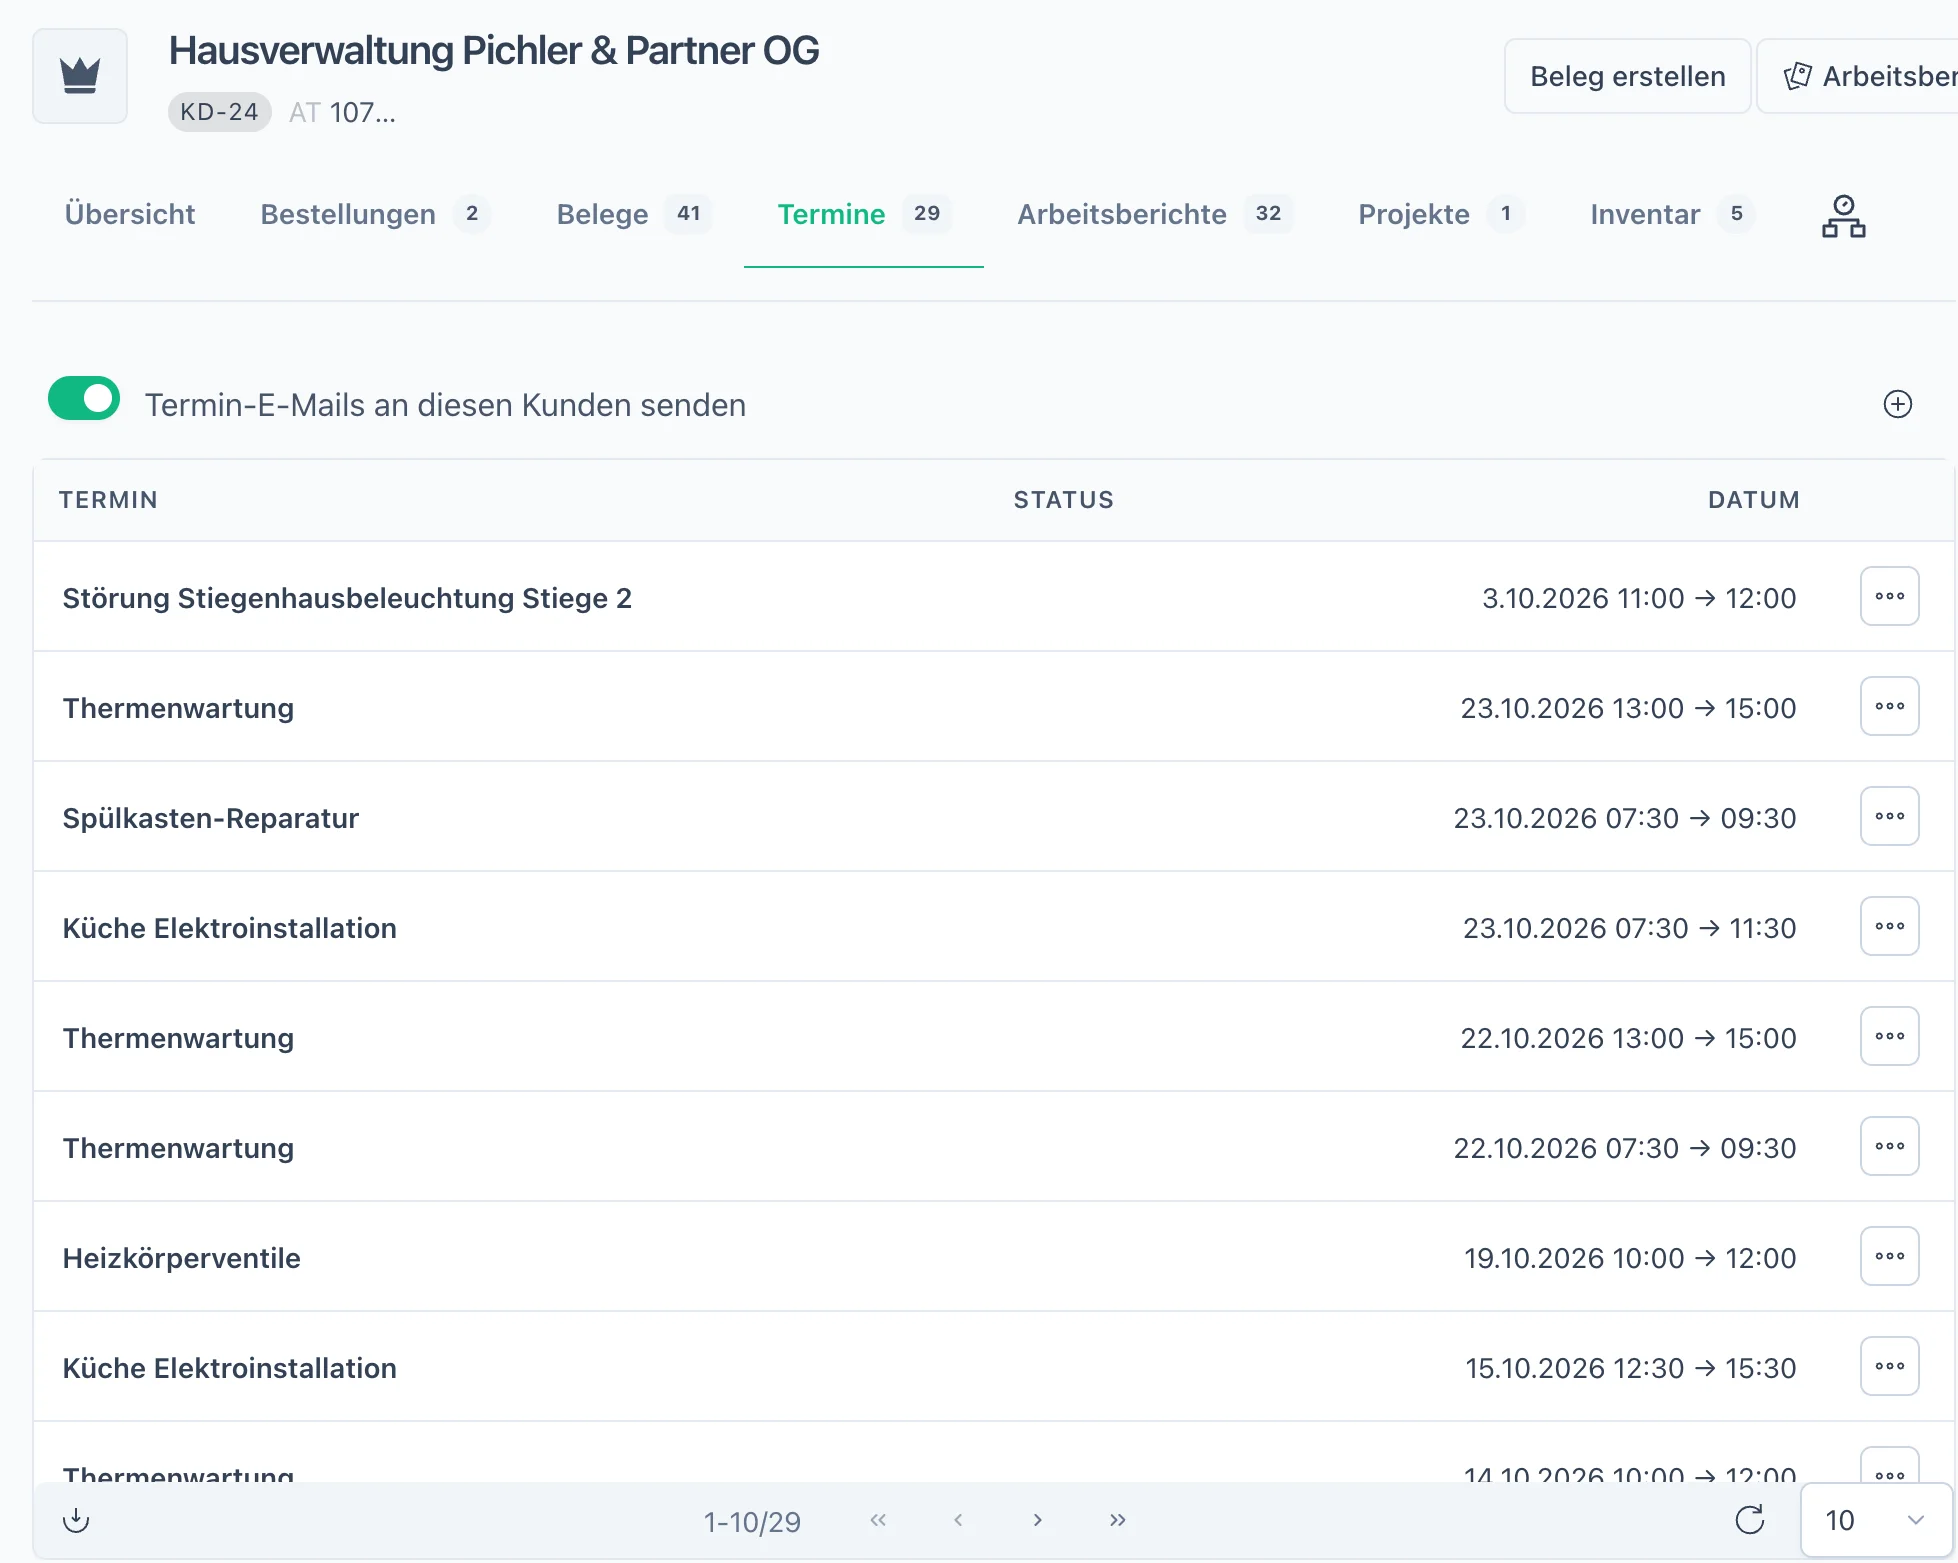Open options for Küche Elektroinstallation 15.10.2026
1958x1563 pixels.
click(1889, 1366)
